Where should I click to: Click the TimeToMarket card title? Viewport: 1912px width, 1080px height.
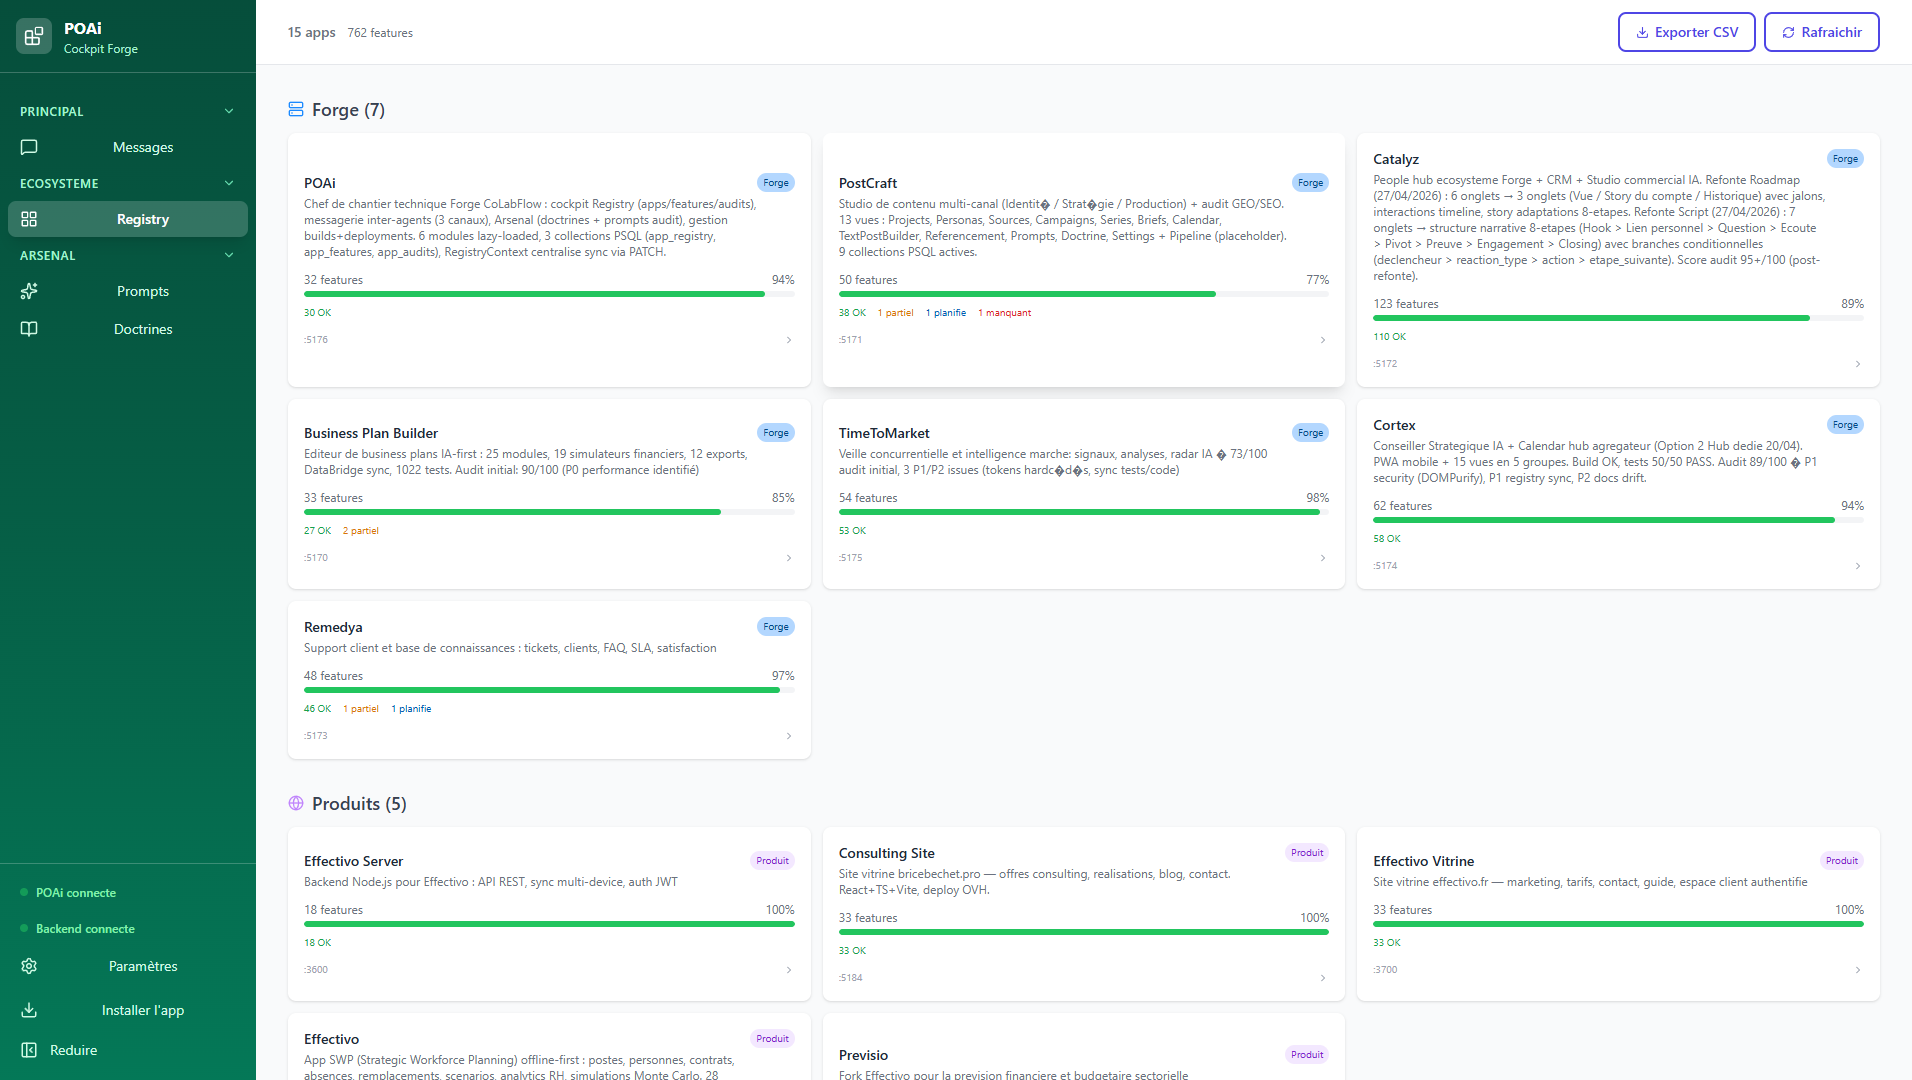(884, 433)
